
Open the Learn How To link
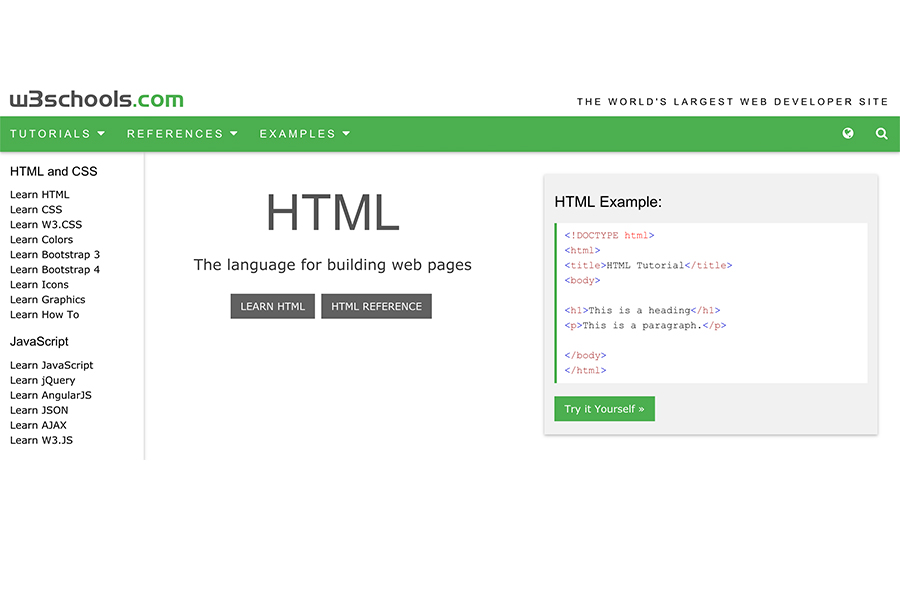(45, 315)
